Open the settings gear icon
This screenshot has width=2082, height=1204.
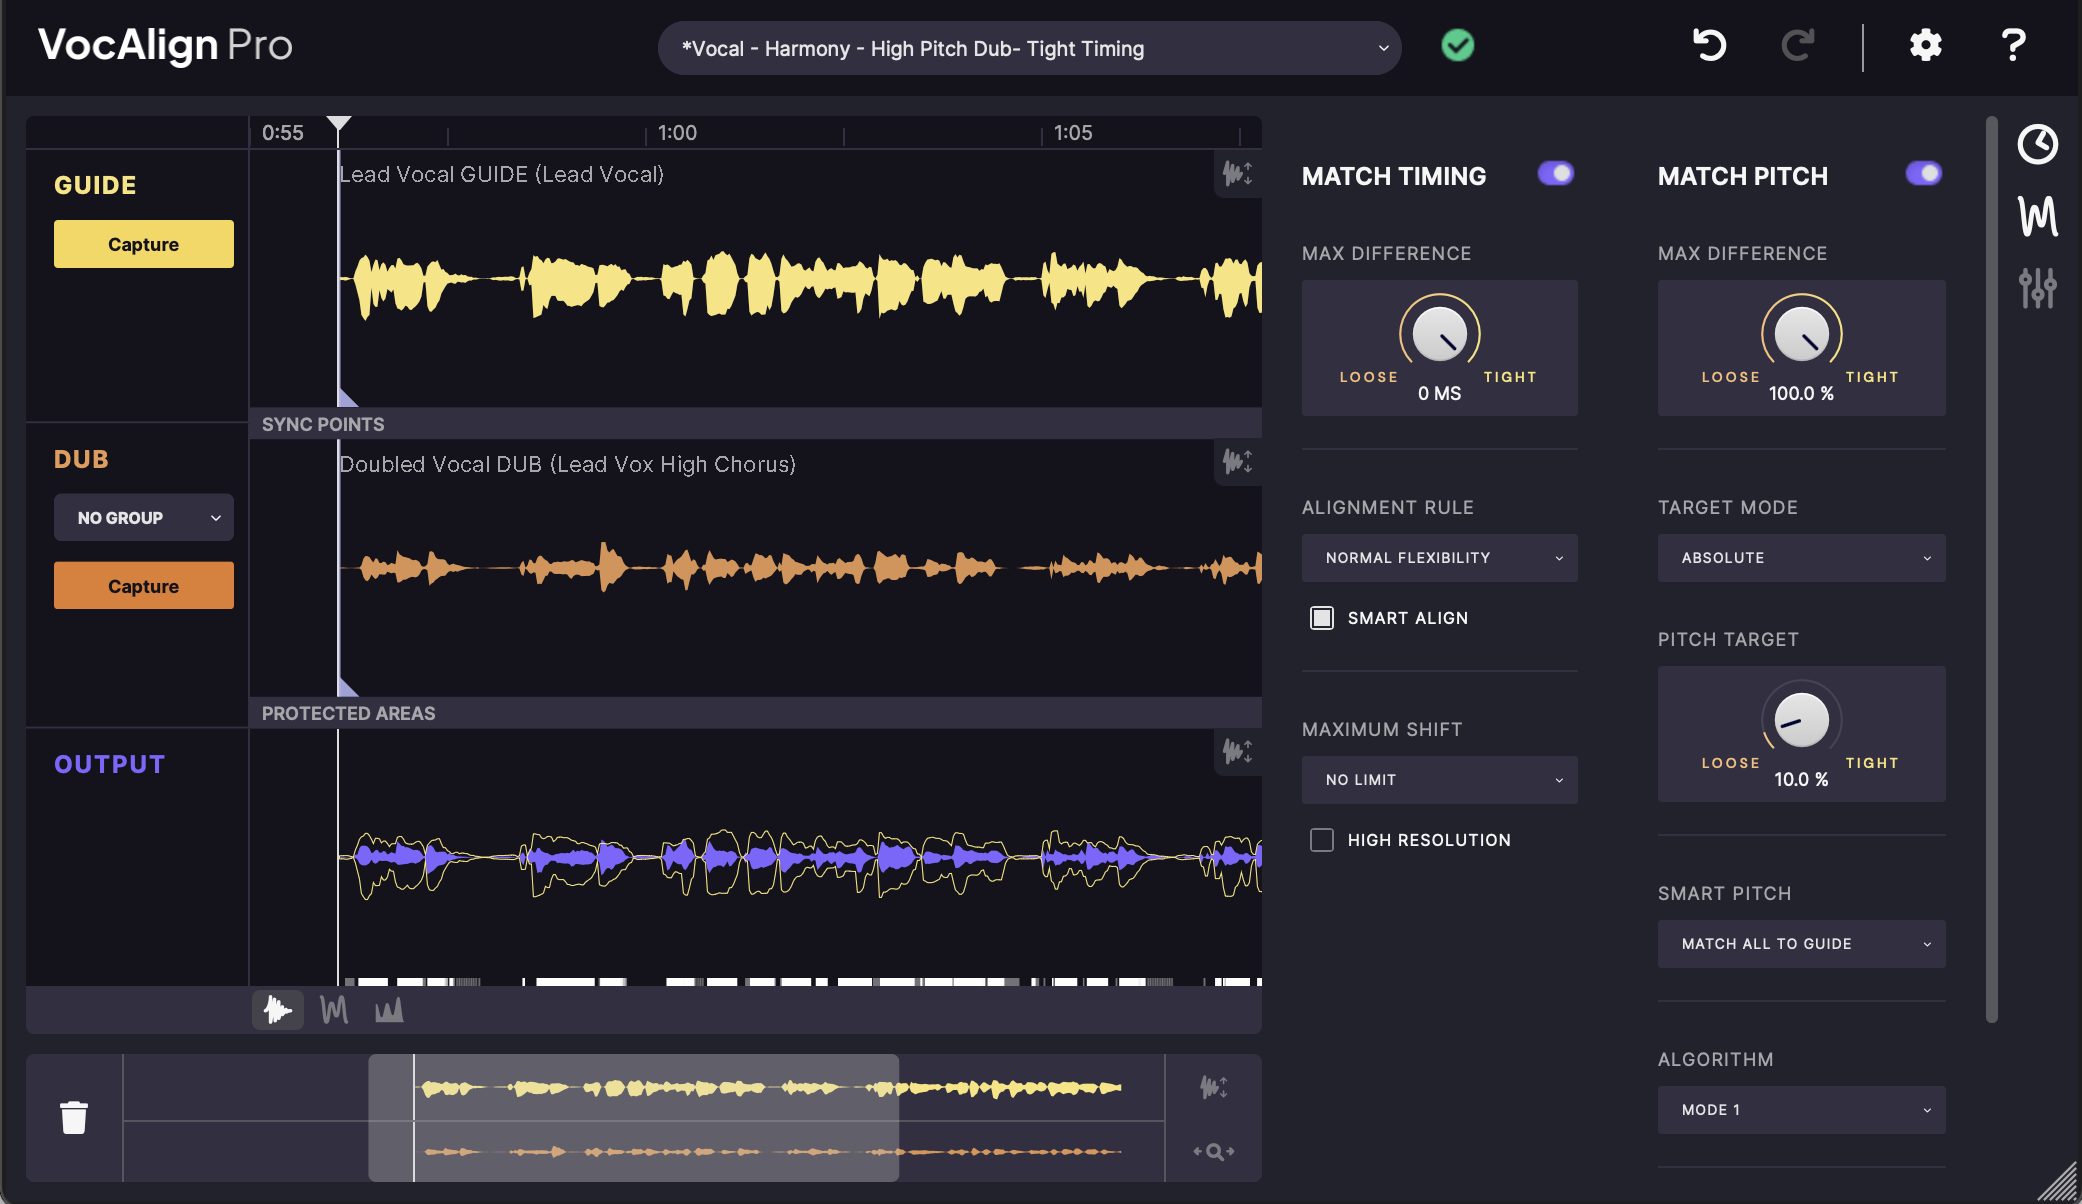[x=1925, y=45]
